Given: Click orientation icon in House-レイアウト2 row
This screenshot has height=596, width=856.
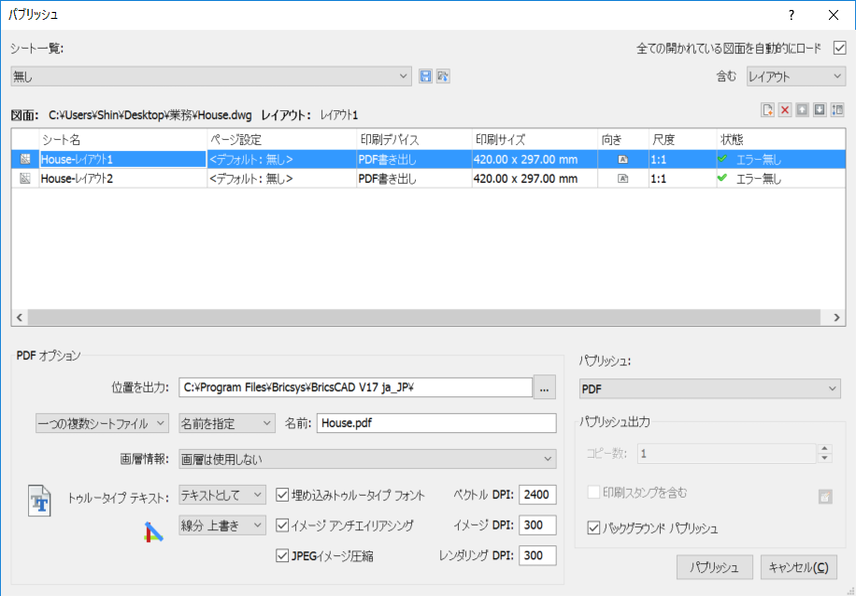Looking at the screenshot, I should (x=622, y=178).
